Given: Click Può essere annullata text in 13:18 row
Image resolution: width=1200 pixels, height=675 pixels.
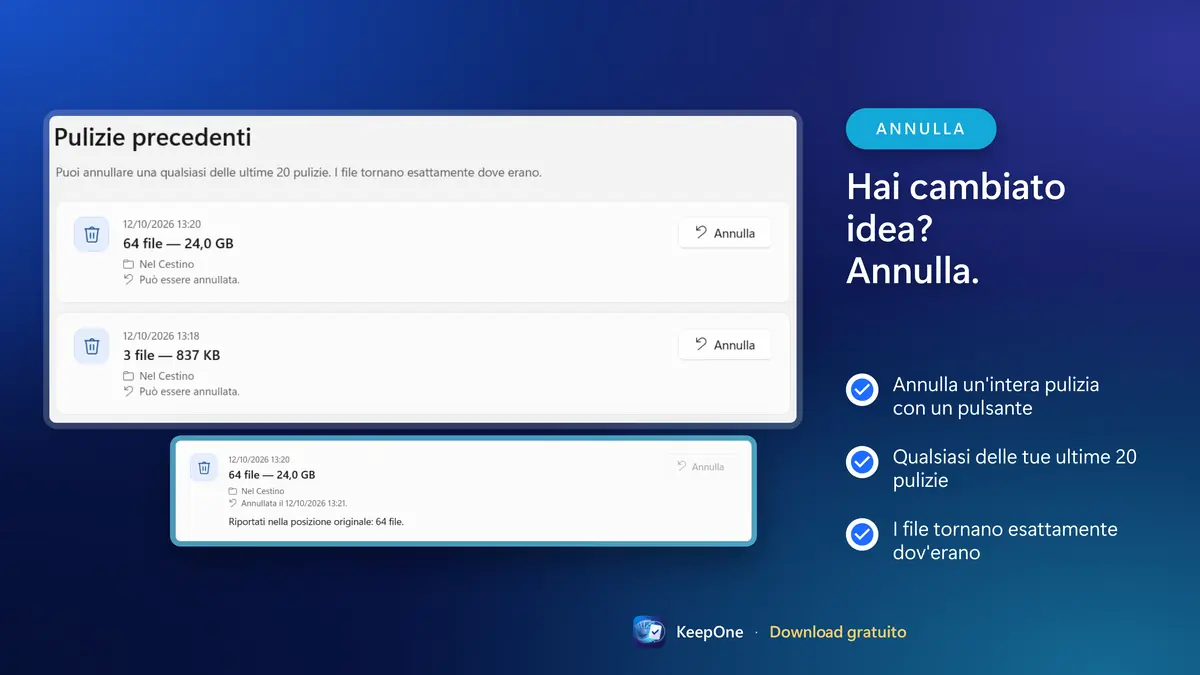Looking at the screenshot, I should pyautogui.click(x=189, y=392).
